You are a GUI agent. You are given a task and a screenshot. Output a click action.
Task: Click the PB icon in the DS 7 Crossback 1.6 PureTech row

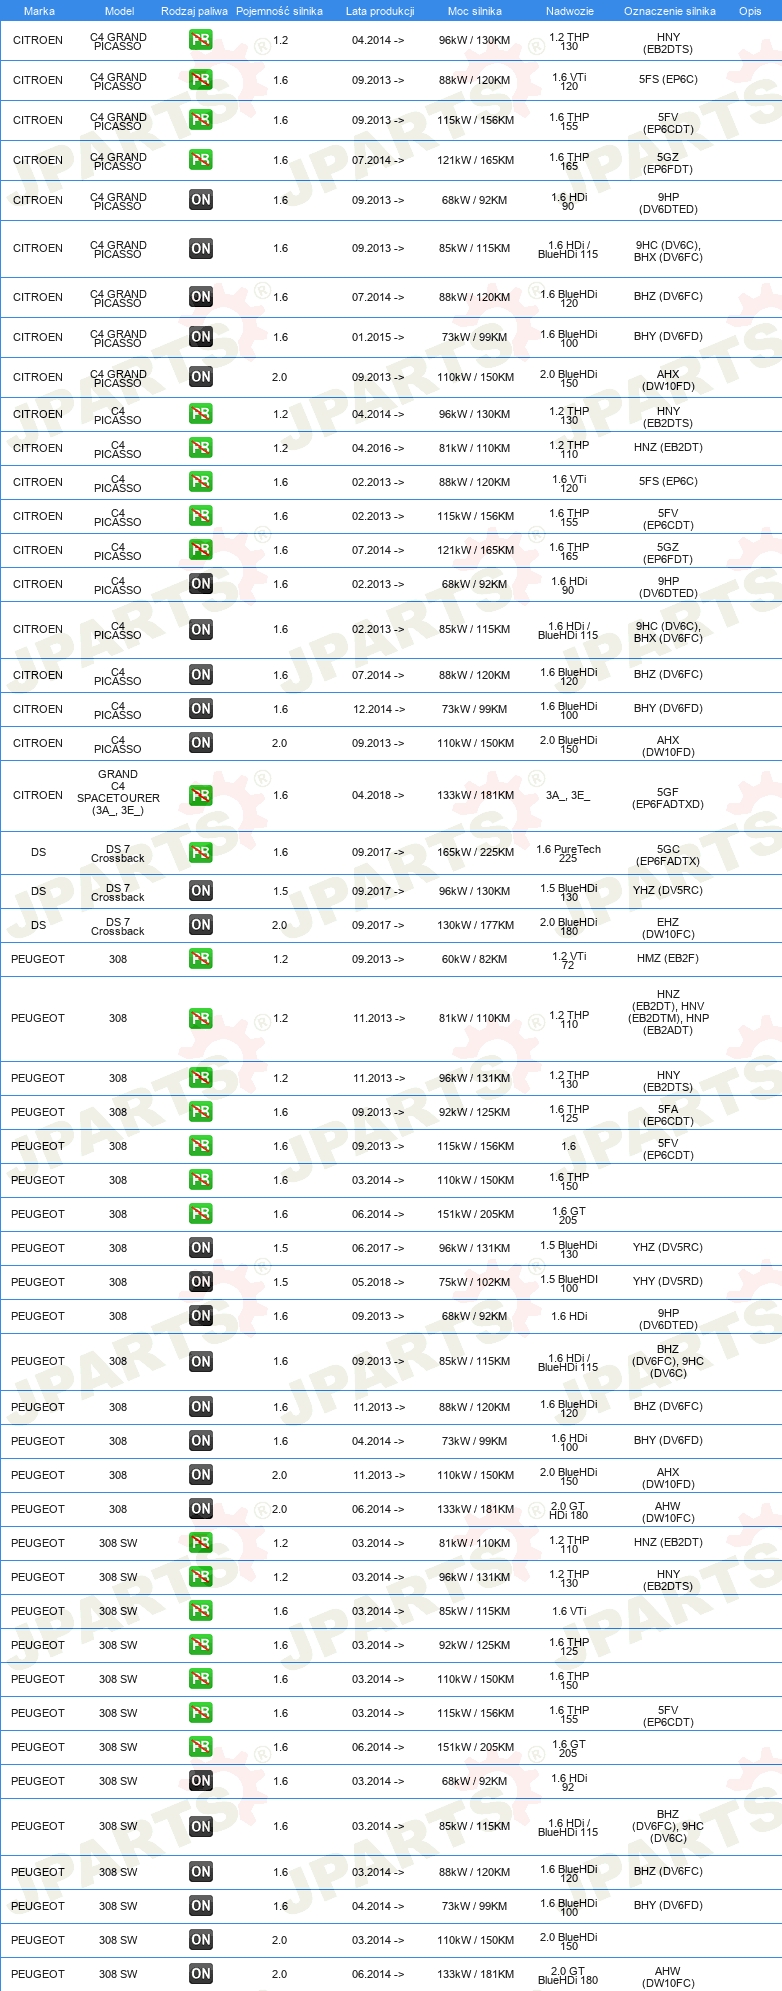[201, 853]
